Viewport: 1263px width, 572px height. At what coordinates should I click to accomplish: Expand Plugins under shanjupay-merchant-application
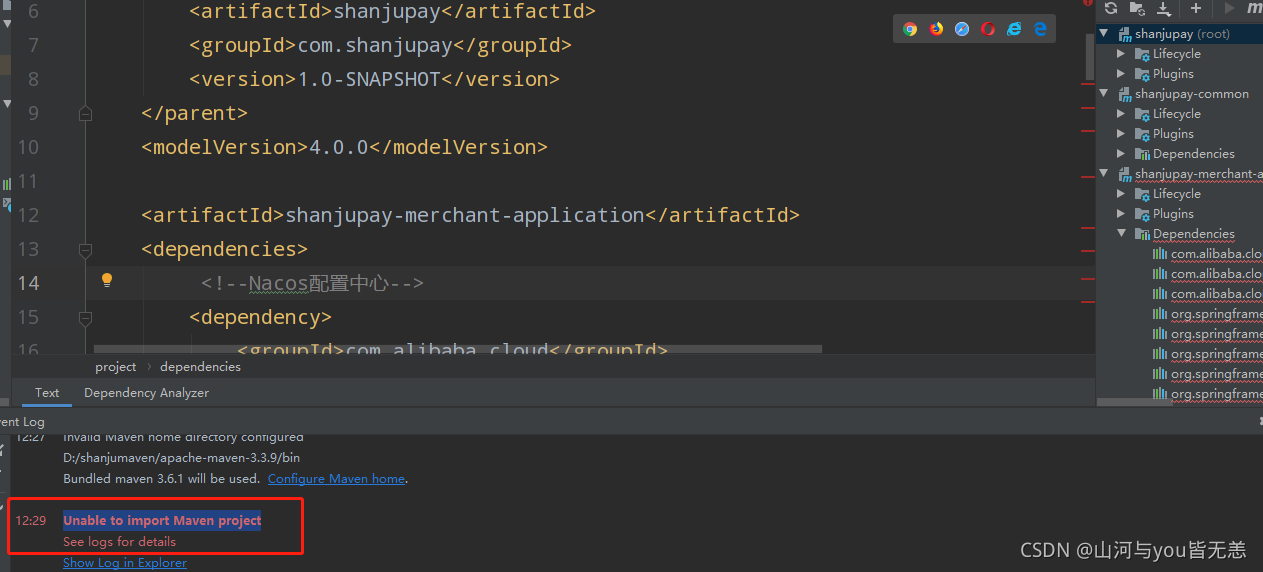coord(1121,214)
